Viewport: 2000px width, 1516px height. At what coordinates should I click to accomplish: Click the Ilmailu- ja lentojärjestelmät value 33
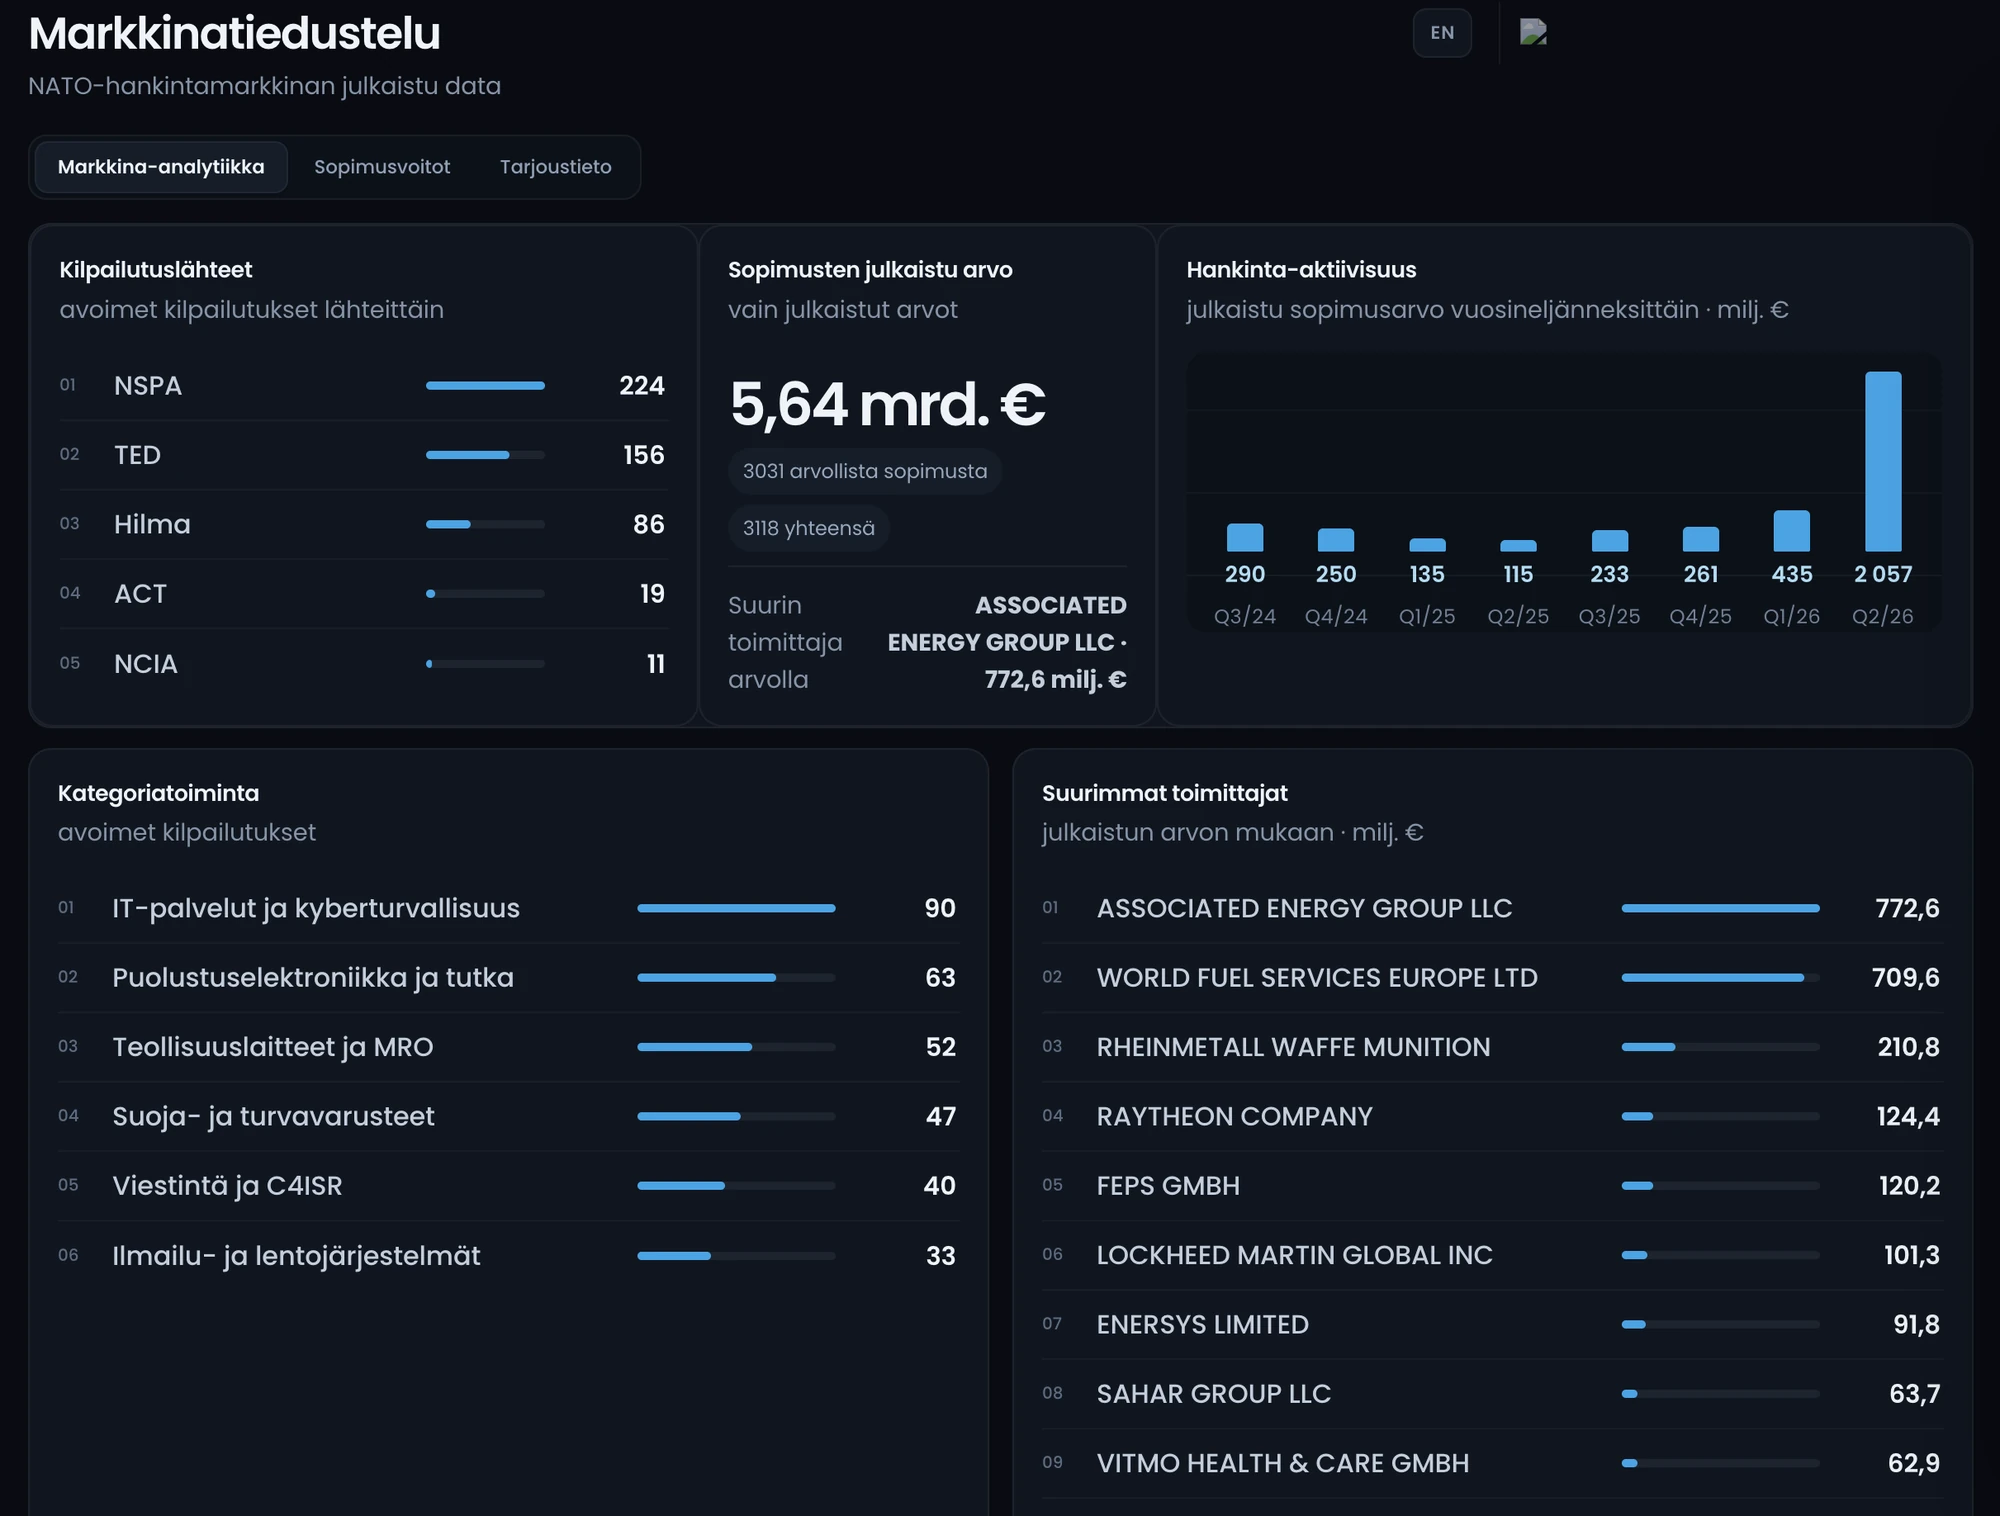[x=941, y=1256]
